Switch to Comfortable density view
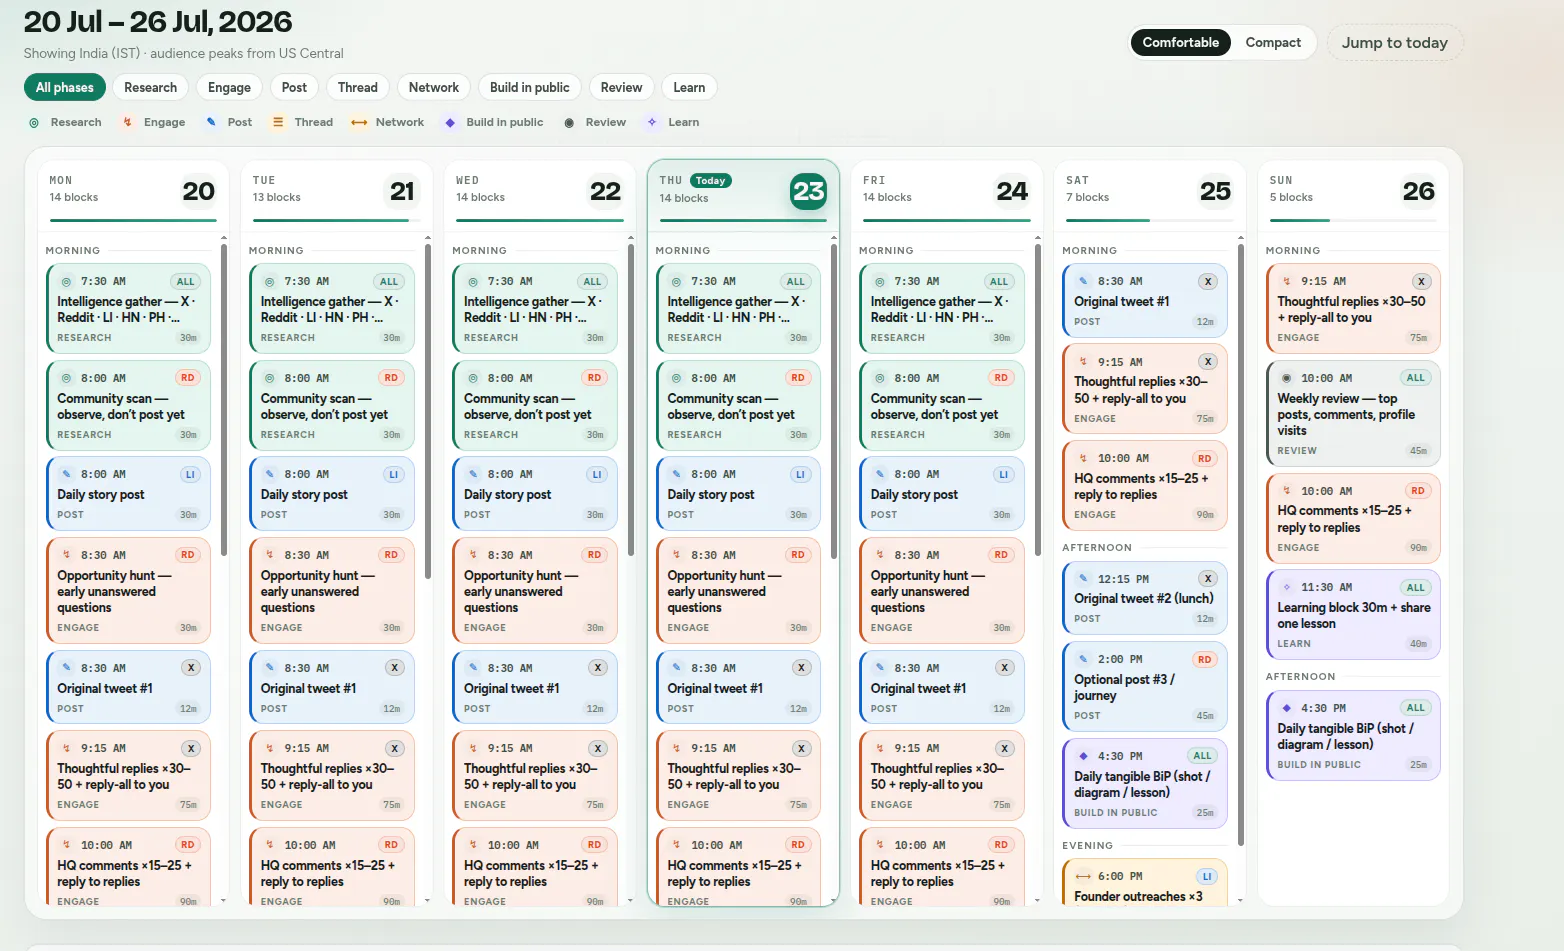Viewport: 1564px width, 951px height. coord(1180,43)
